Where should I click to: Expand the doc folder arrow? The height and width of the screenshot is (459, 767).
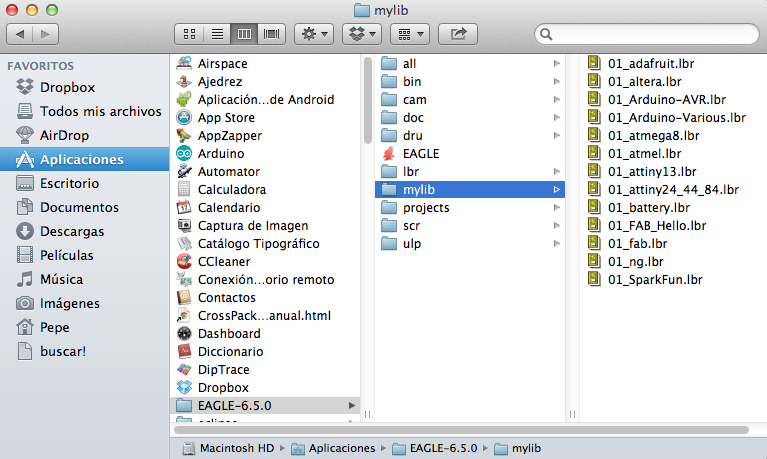coord(557,117)
